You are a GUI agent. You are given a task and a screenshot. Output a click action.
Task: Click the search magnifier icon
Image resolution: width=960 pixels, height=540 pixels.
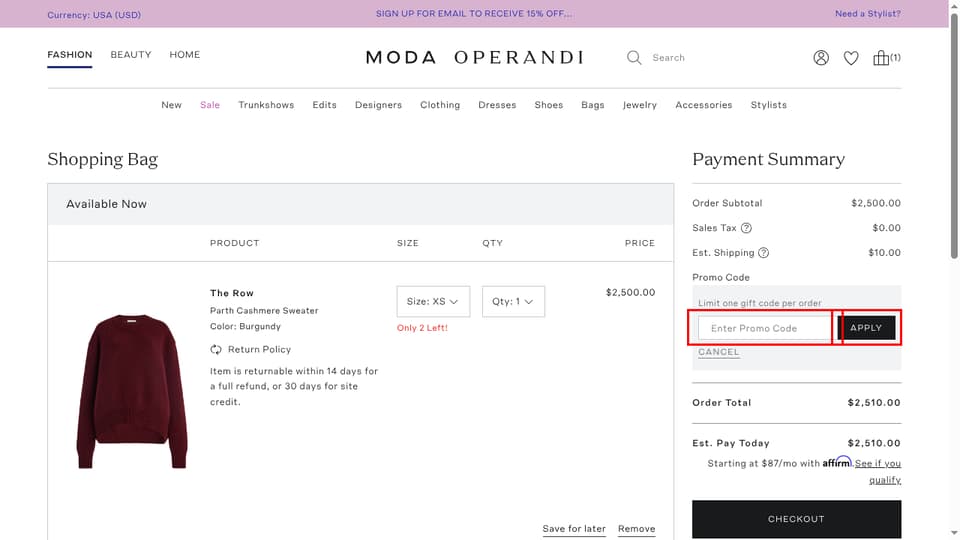(634, 58)
